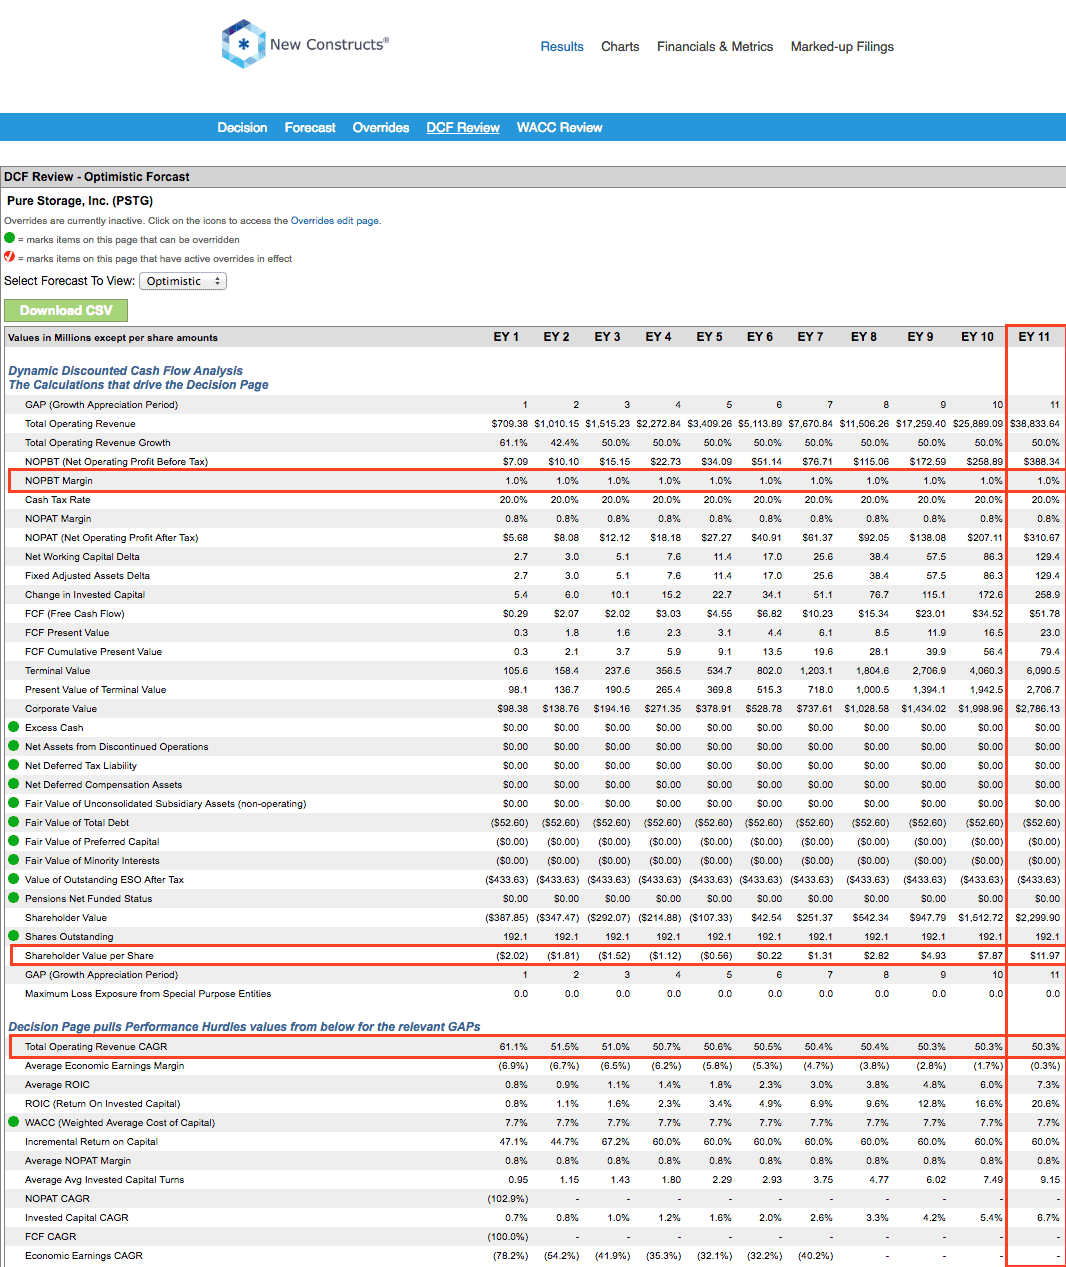The width and height of the screenshot is (1066, 1267).
Task: Select override icon for Net Deferred Compensation Assets
Action: click(x=14, y=784)
